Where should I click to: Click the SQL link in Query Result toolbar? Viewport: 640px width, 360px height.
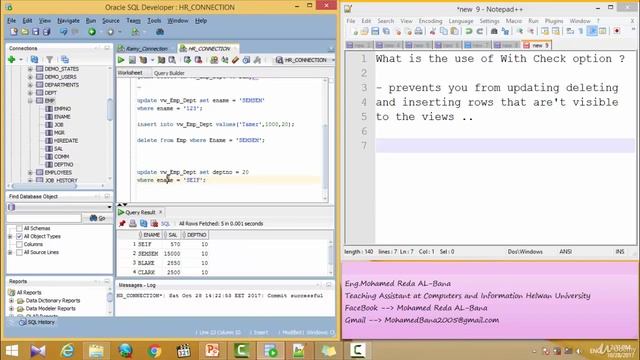coord(165,224)
